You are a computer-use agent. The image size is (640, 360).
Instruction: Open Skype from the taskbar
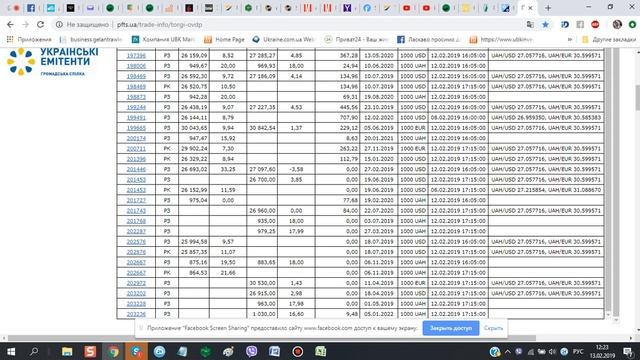tap(136, 351)
